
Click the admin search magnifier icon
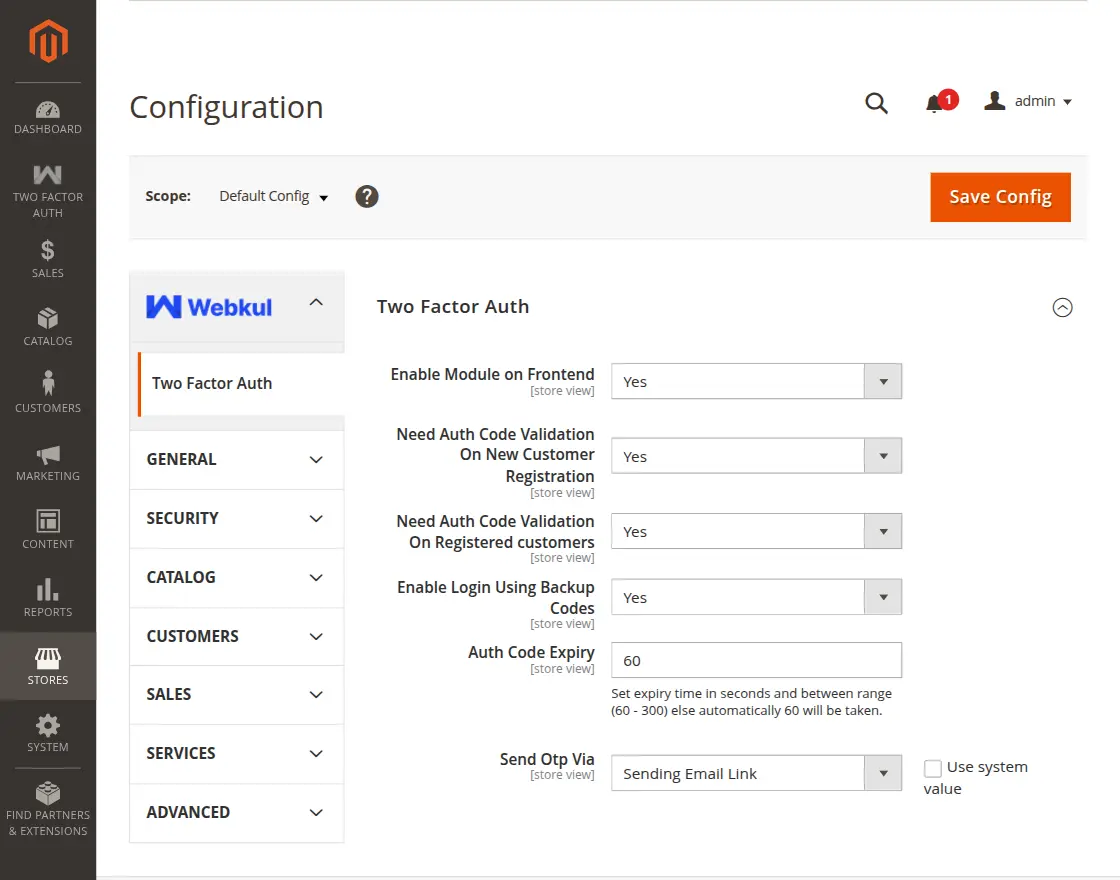coord(876,102)
